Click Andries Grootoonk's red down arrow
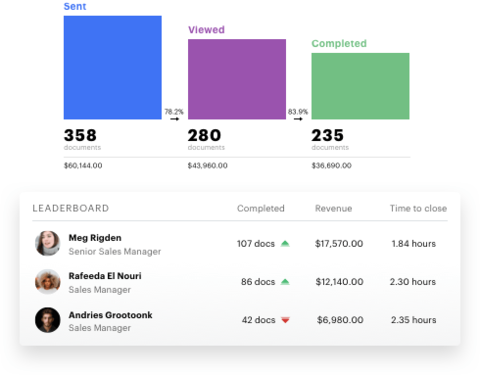Viewport: 480px width, 376px height. click(285, 320)
